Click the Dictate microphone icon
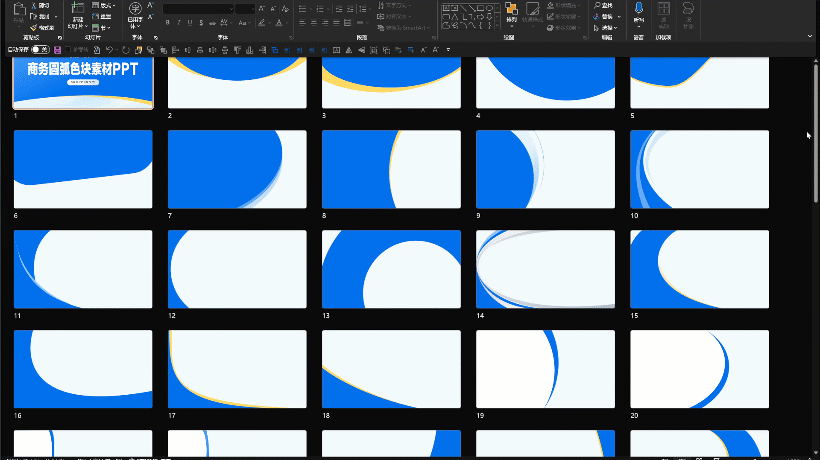The image size is (820, 460). point(639,8)
